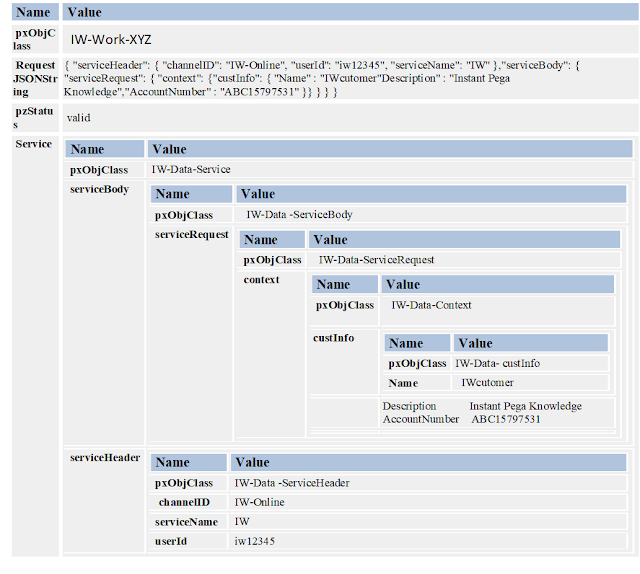The image size is (640, 574).
Task: Select the IW-Work-XYZ class value
Action: [111, 40]
